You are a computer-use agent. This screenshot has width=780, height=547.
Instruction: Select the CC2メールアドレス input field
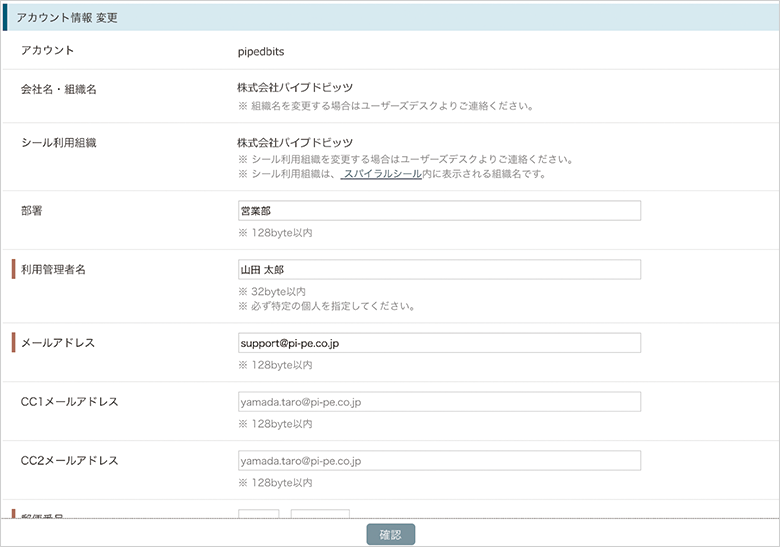pos(438,461)
